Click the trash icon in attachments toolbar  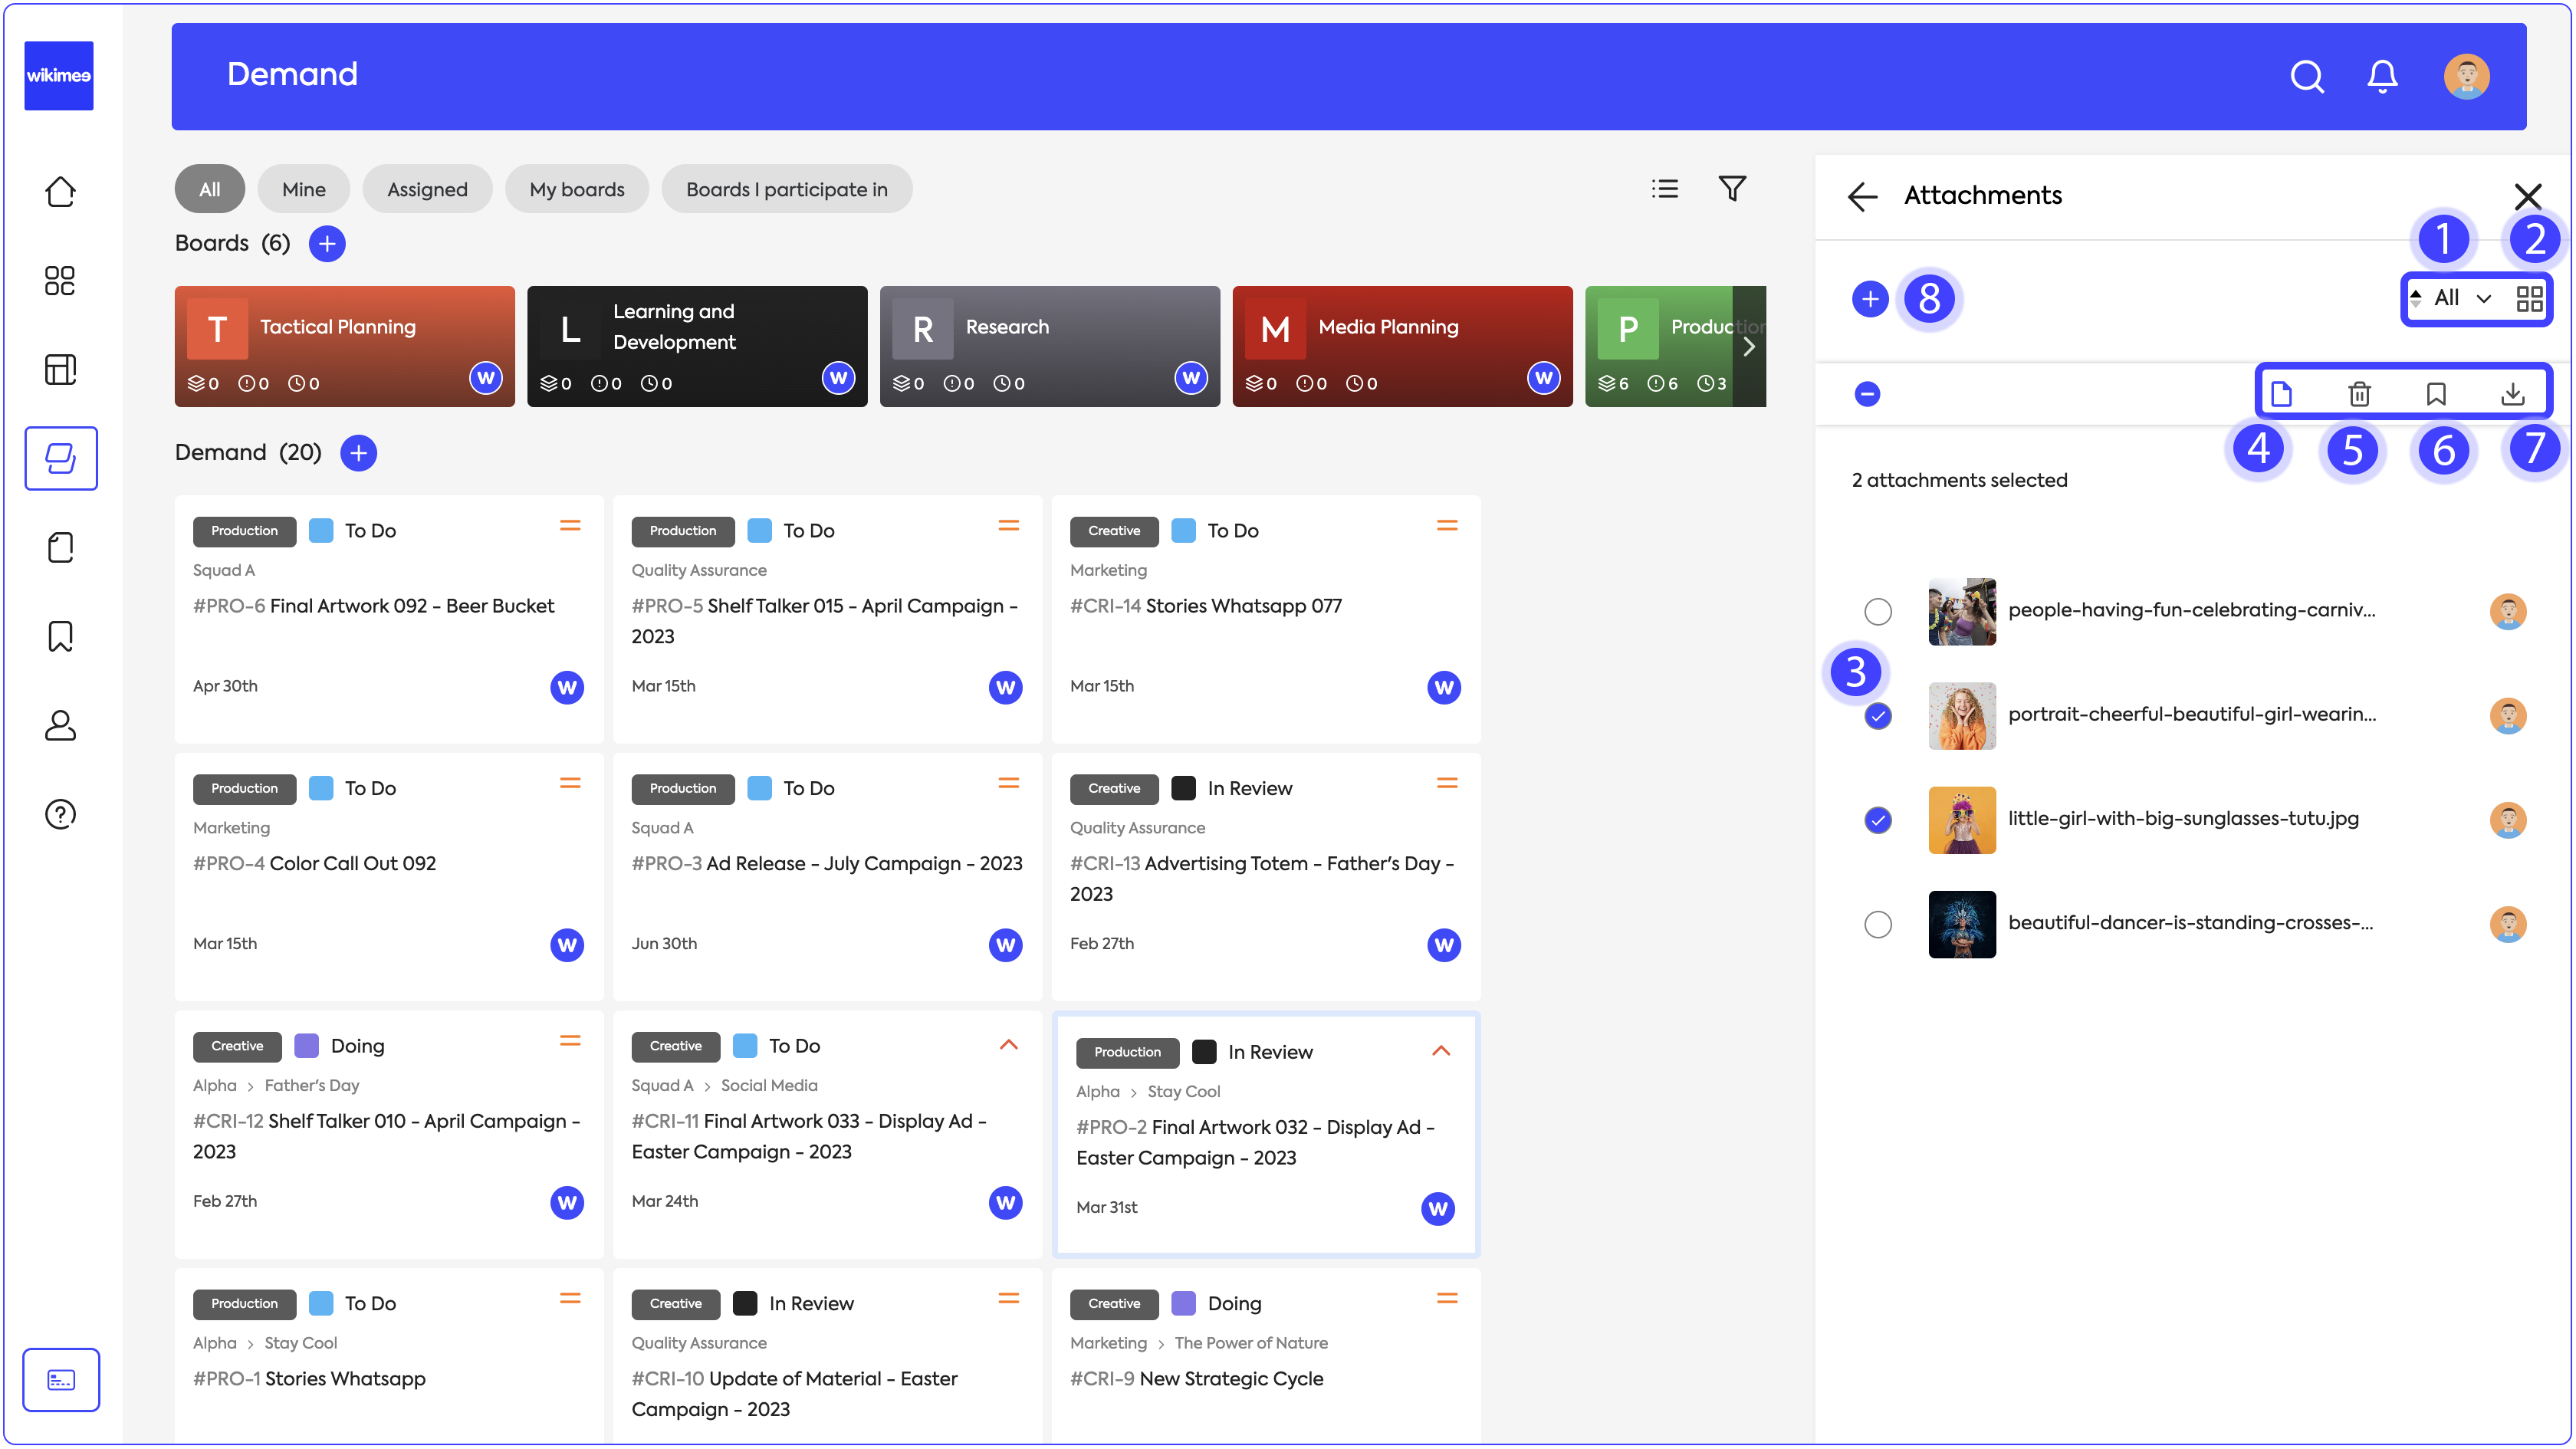tap(2359, 394)
